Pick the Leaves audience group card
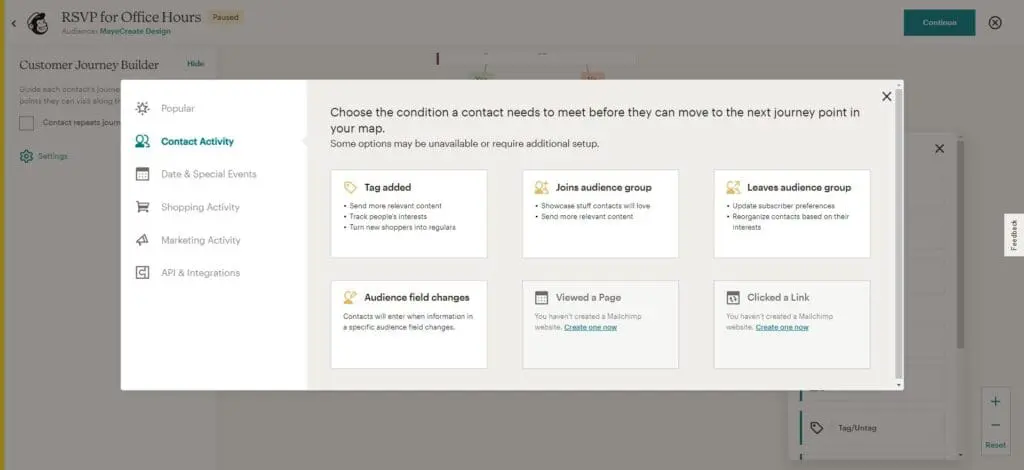Viewport: 1024px width, 470px height. click(791, 213)
